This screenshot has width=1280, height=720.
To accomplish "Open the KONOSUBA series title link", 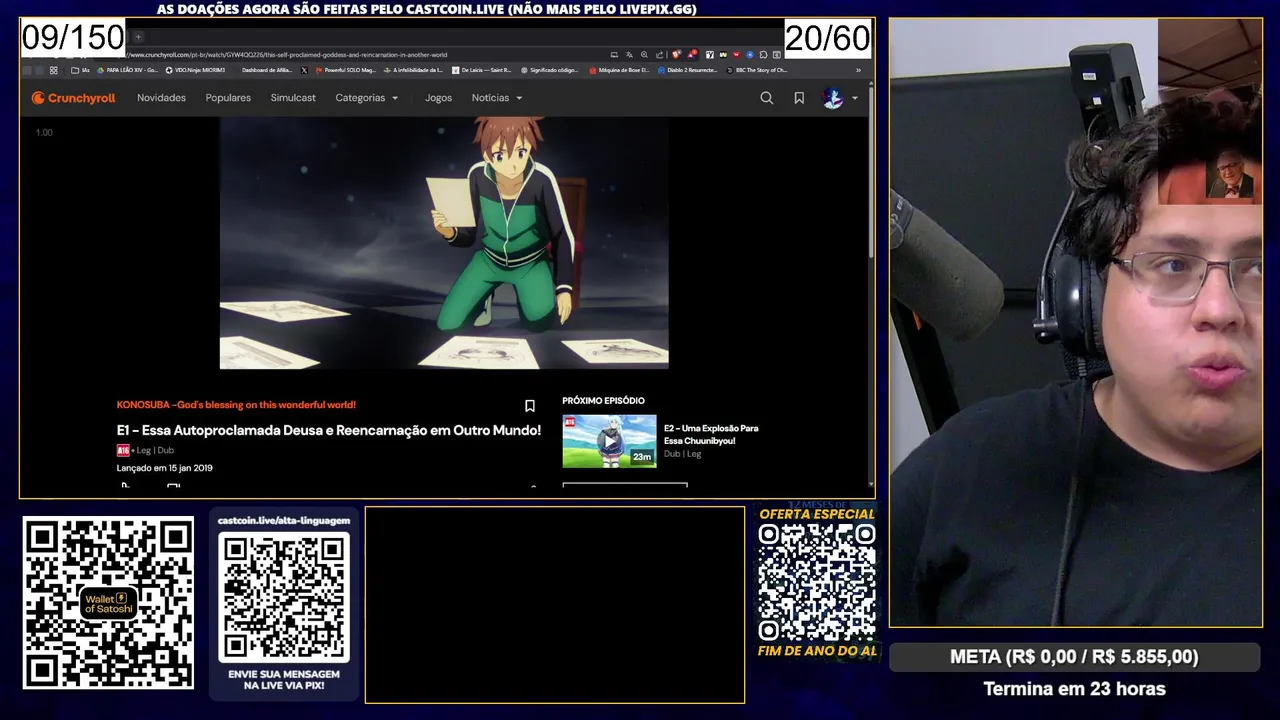I will [x=236, y=405].
